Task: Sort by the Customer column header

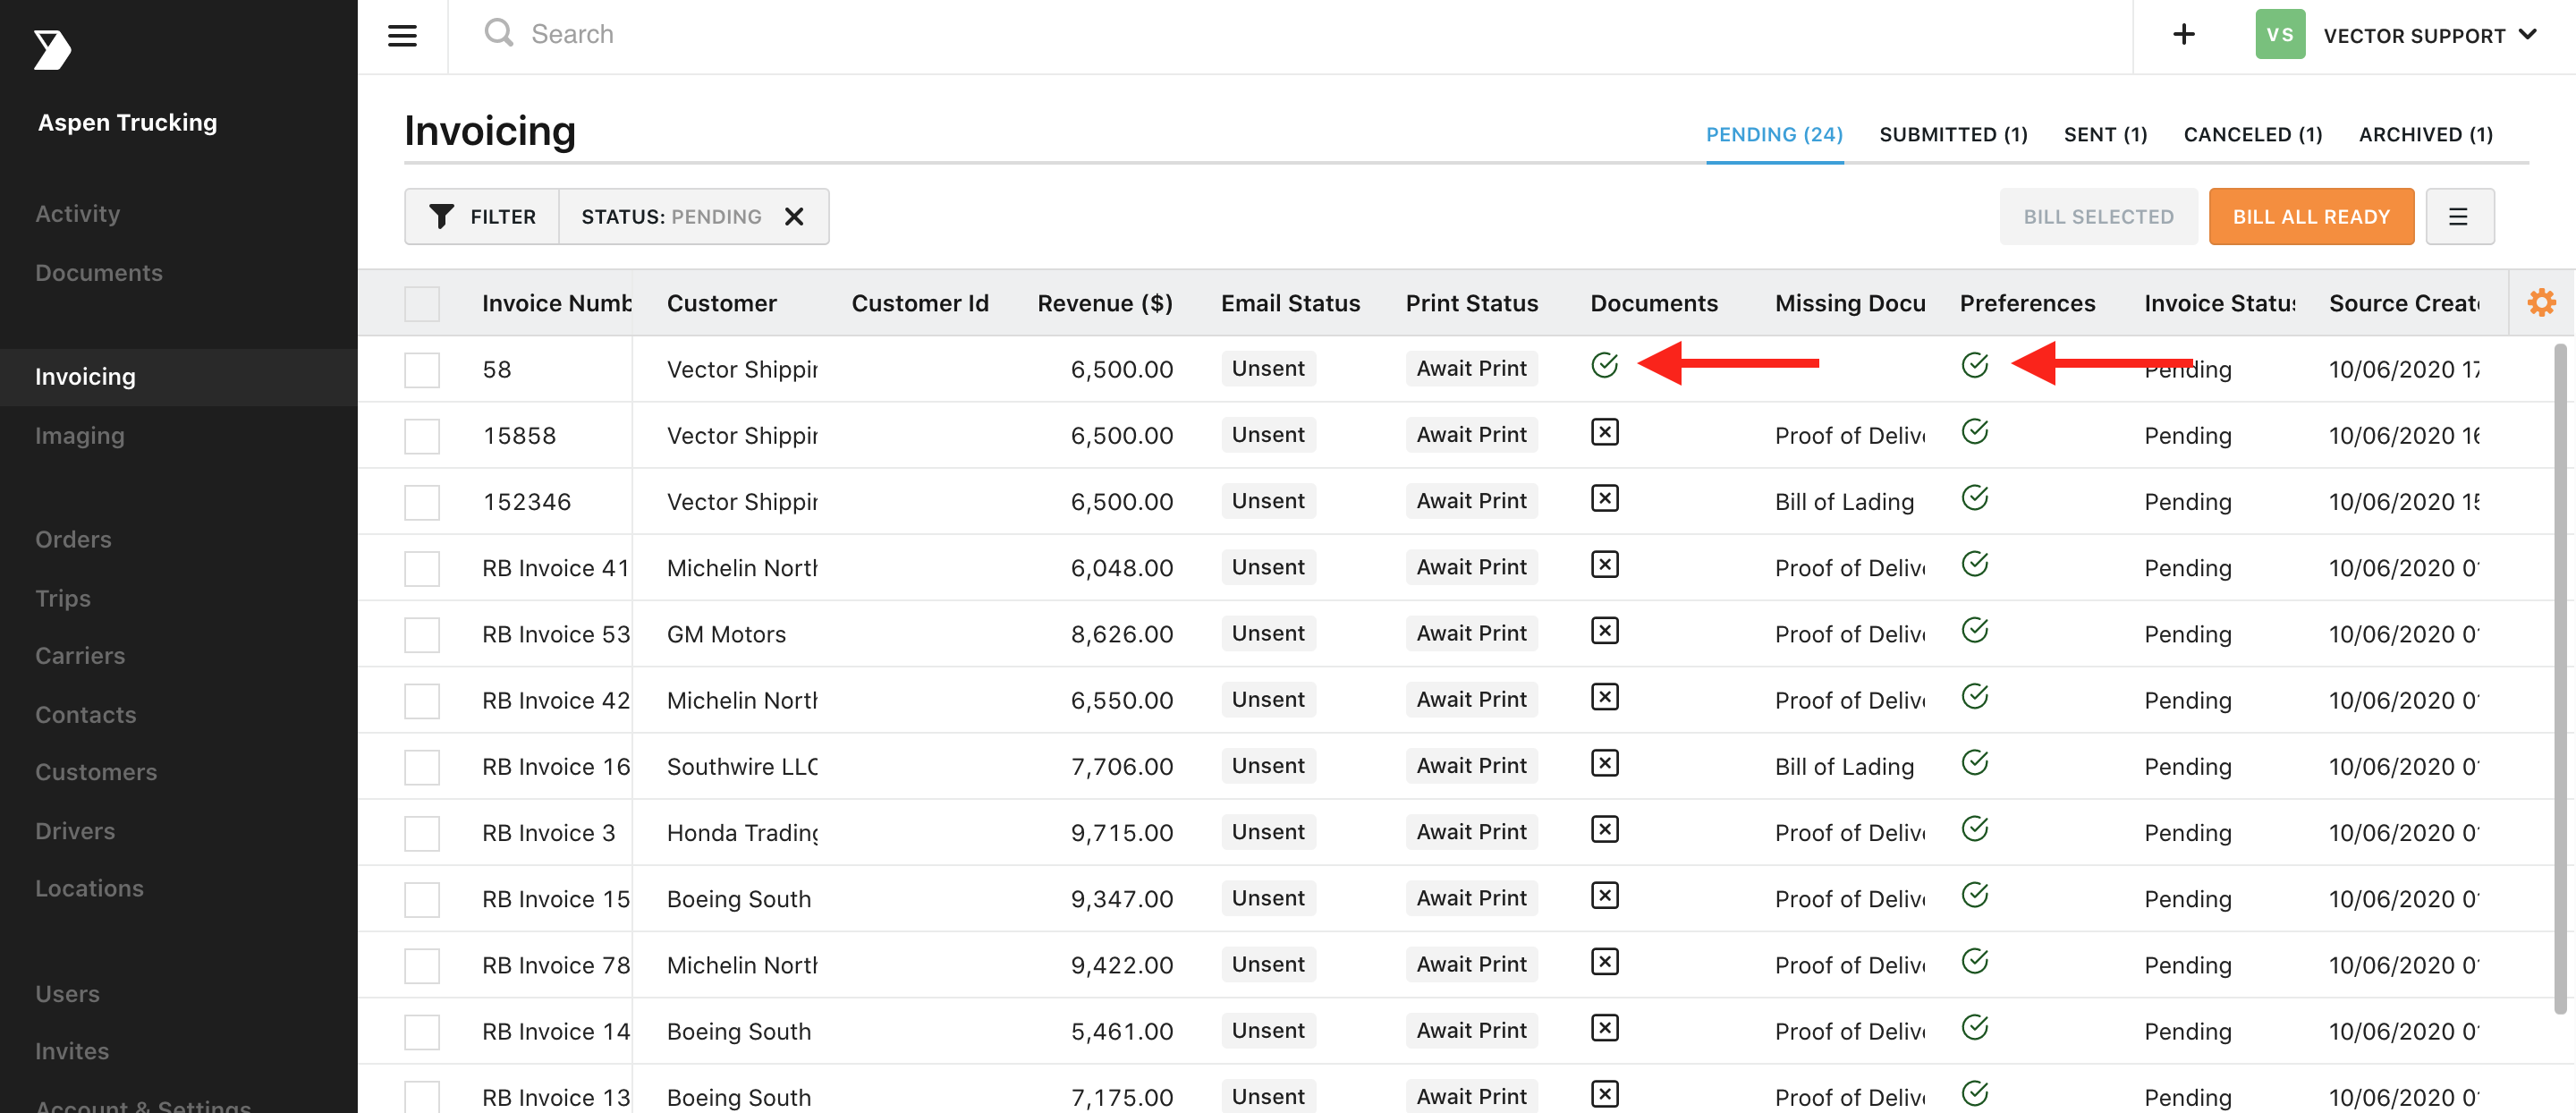Action: pos(721,303)
